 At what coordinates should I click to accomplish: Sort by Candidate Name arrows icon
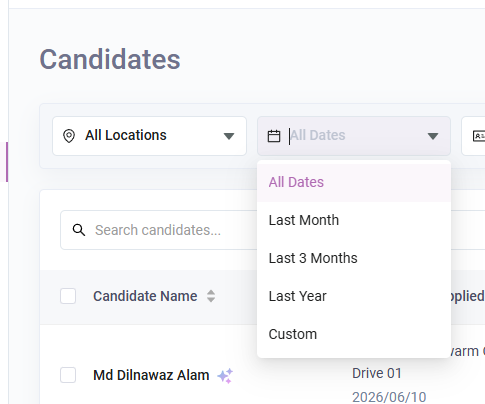tap(211, 296)
